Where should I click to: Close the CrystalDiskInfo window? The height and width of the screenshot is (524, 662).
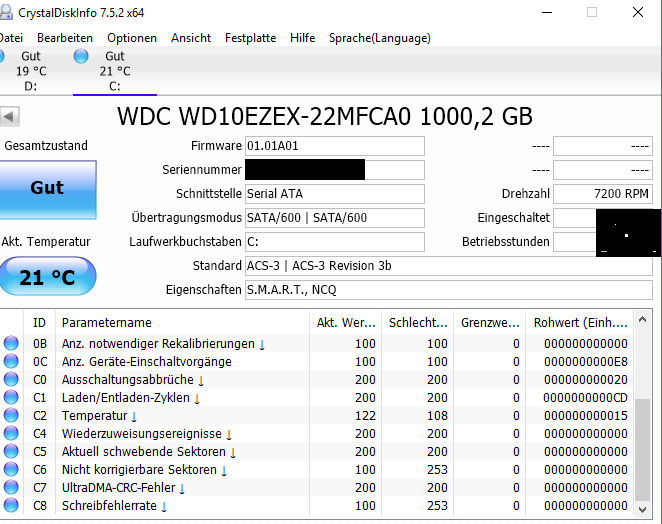pos(638,13)
